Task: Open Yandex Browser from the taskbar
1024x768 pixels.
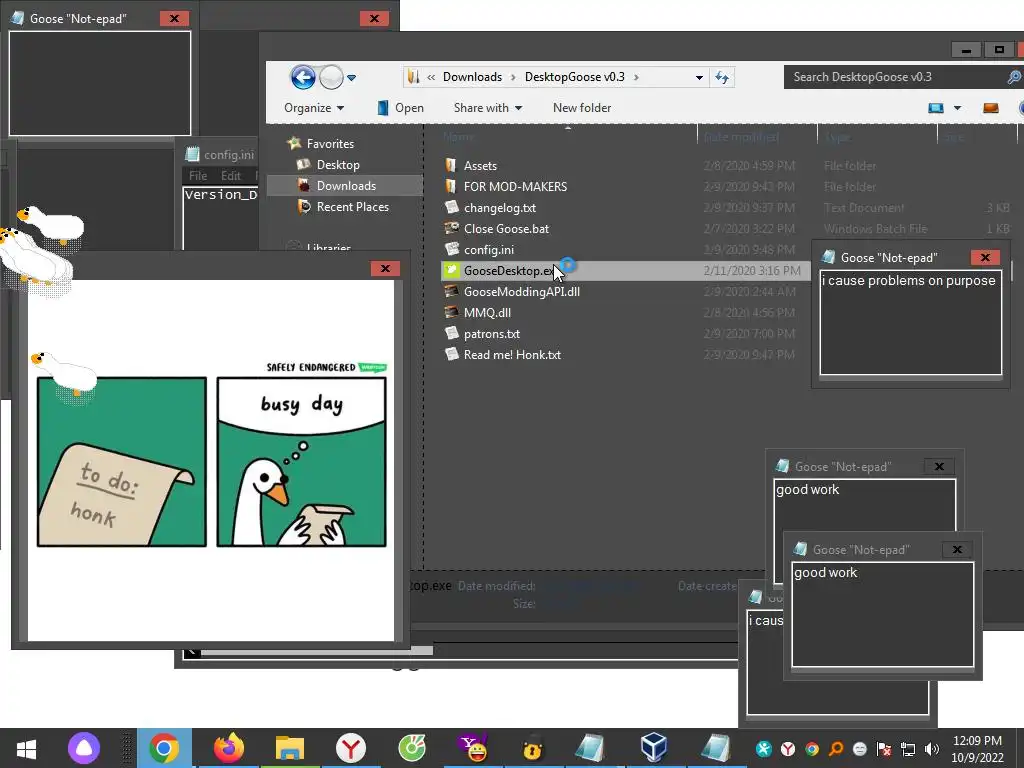Action: click(x=351, y=748)
